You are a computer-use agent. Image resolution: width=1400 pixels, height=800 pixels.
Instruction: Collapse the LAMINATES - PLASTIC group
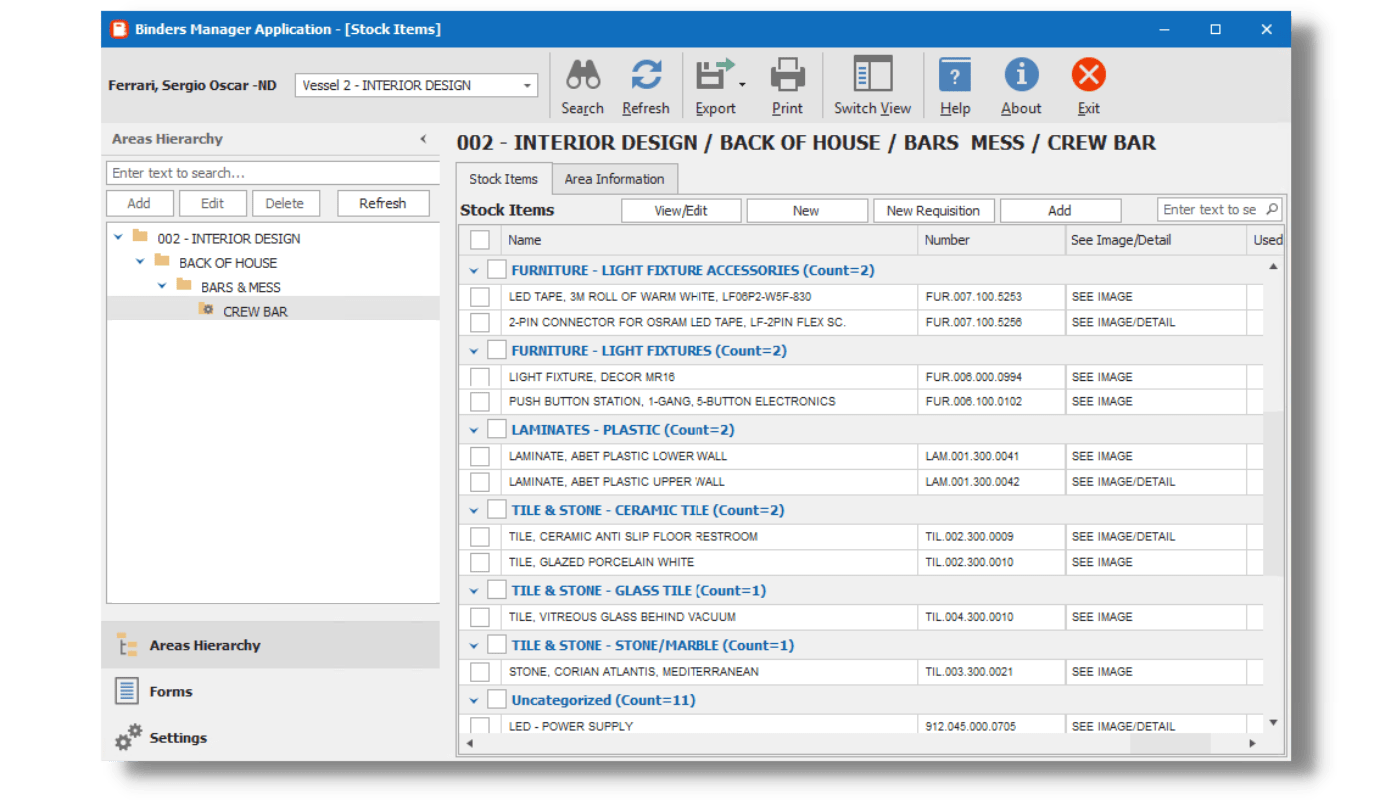coord(472,429)
